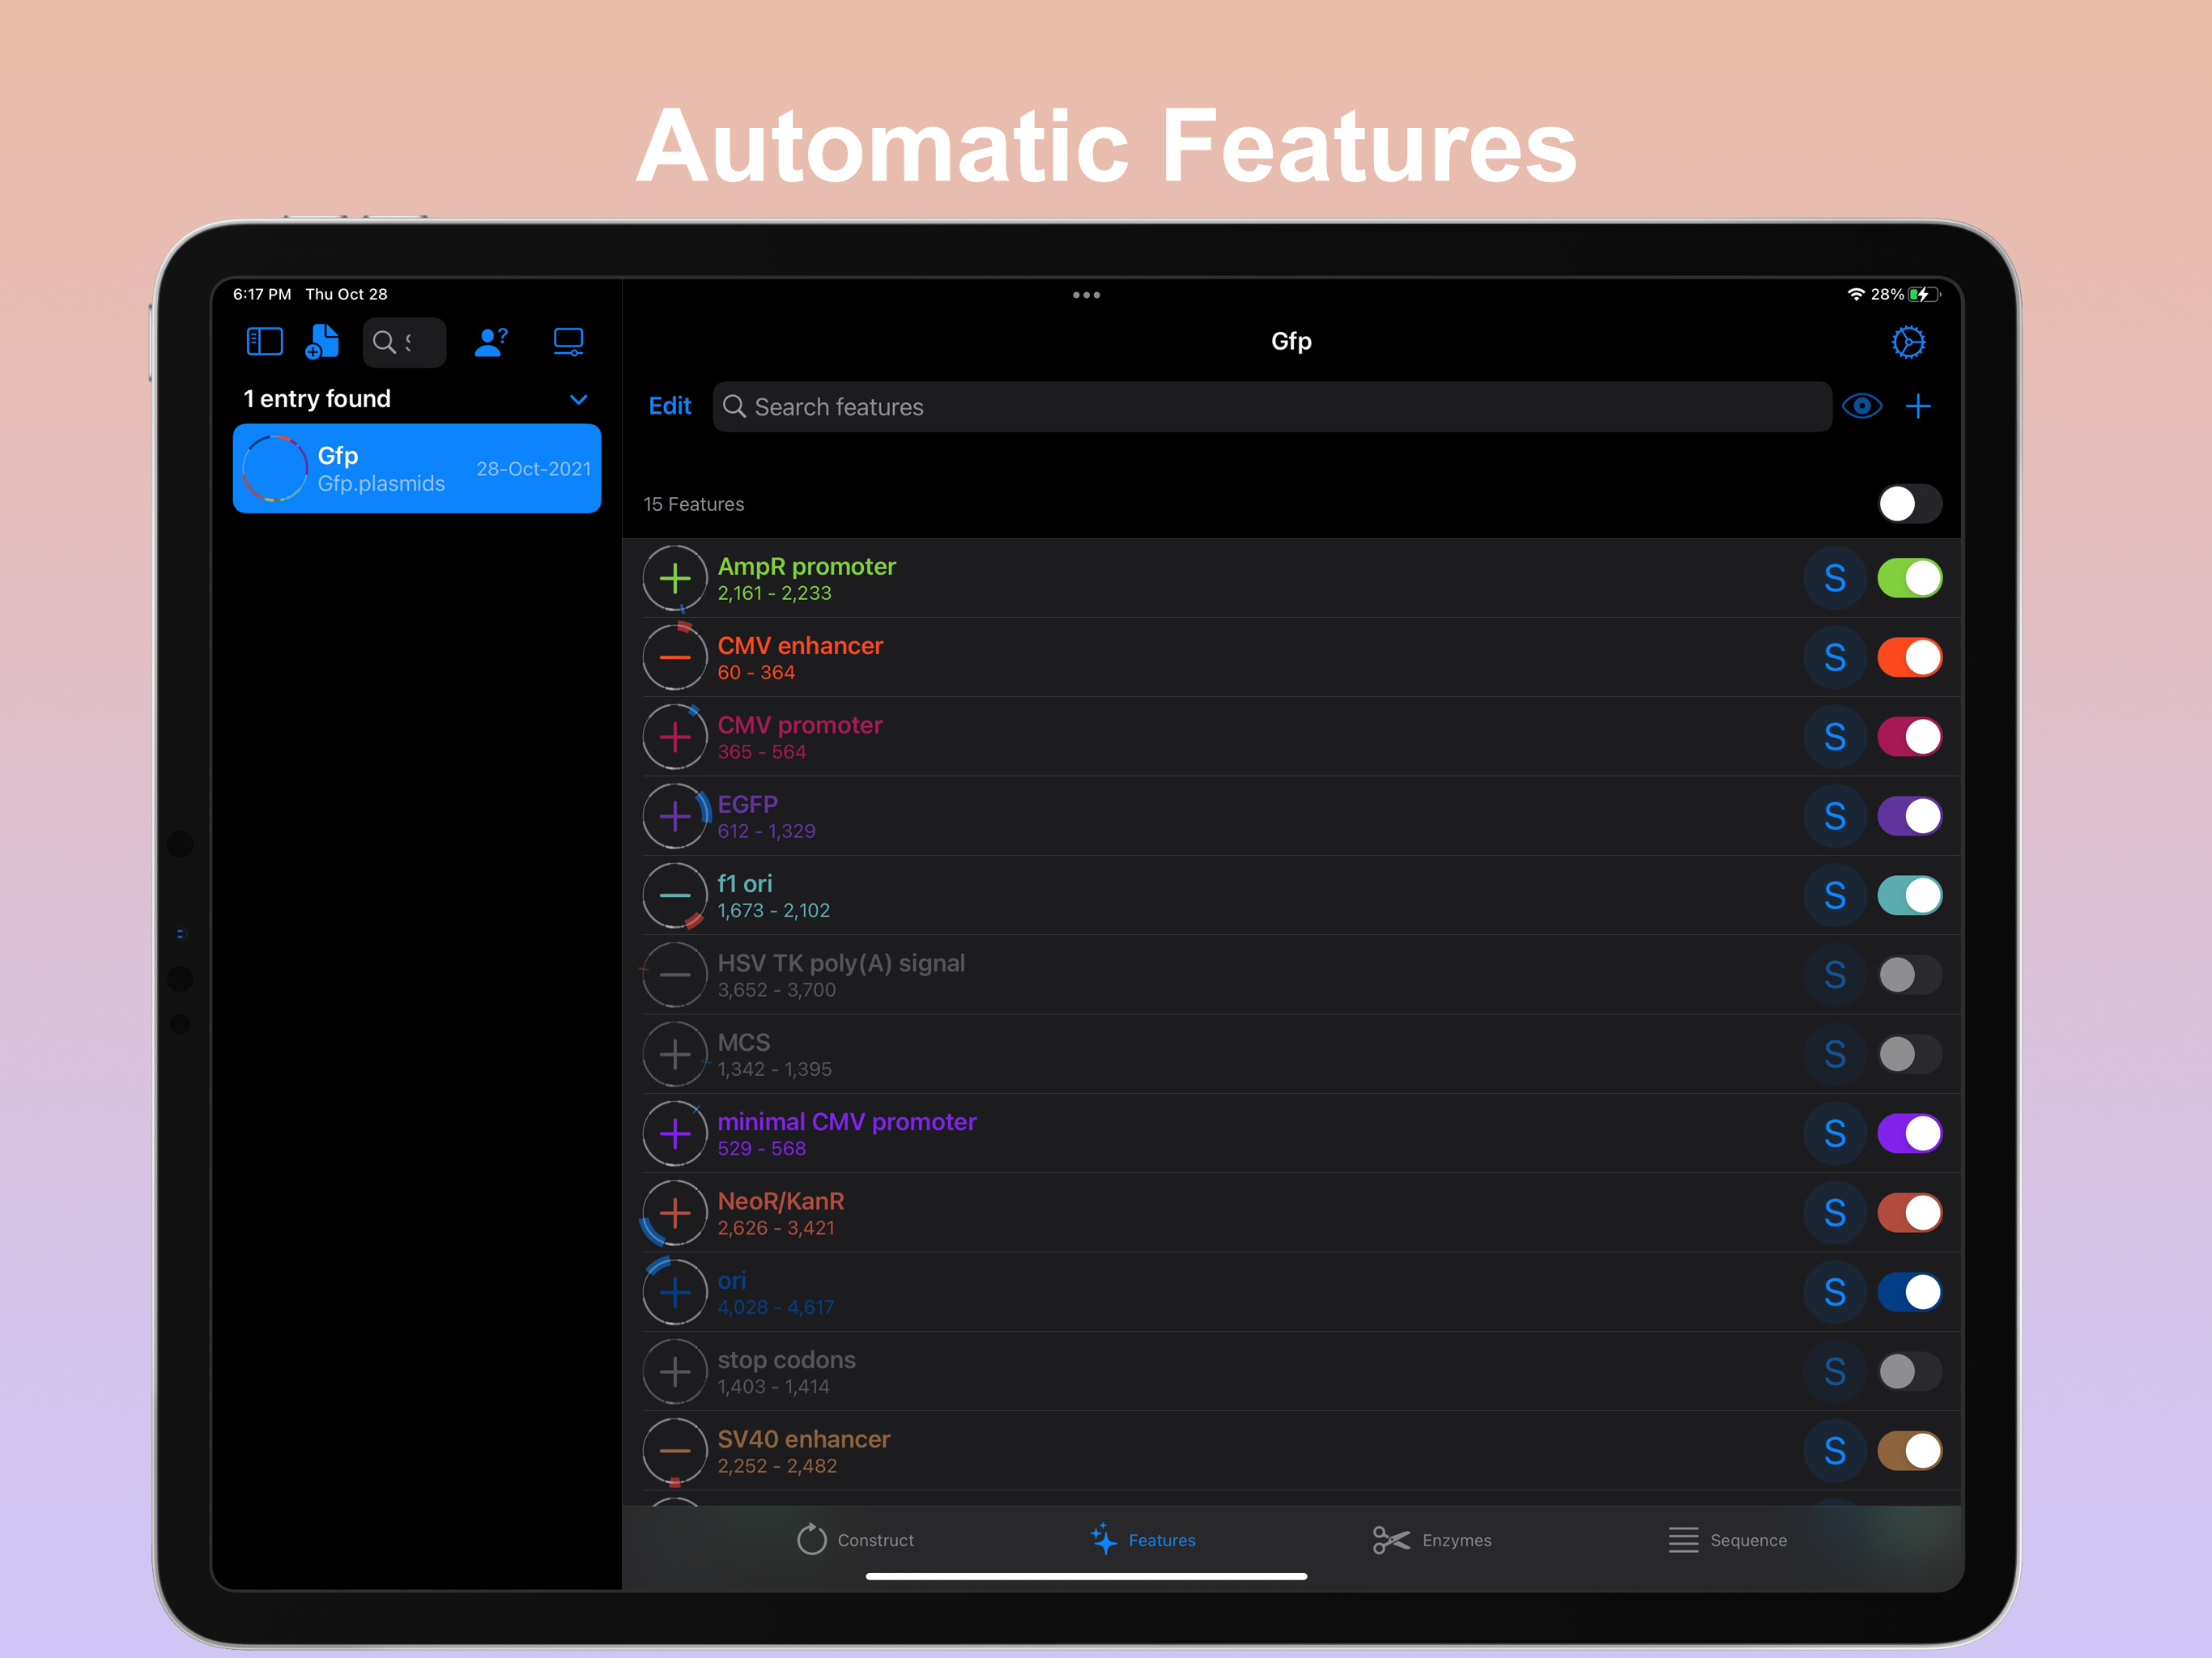Enable the HSV TK poly(A) signal toggle
The height and width of the screenshot is (1658, 2212).
pos(1909,975)
